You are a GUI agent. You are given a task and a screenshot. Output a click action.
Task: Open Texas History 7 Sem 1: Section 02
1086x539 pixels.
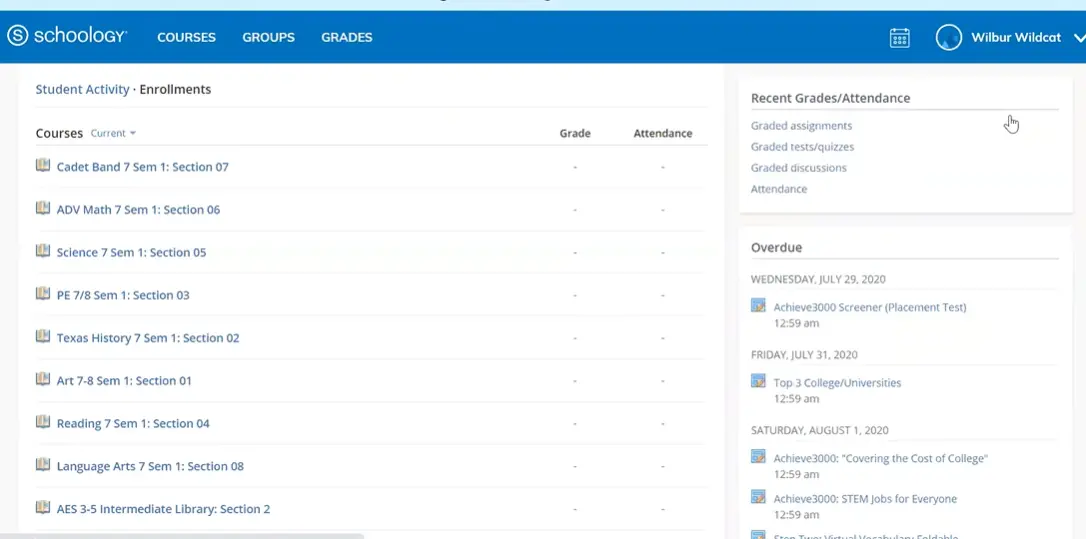[x=148, y=338]
